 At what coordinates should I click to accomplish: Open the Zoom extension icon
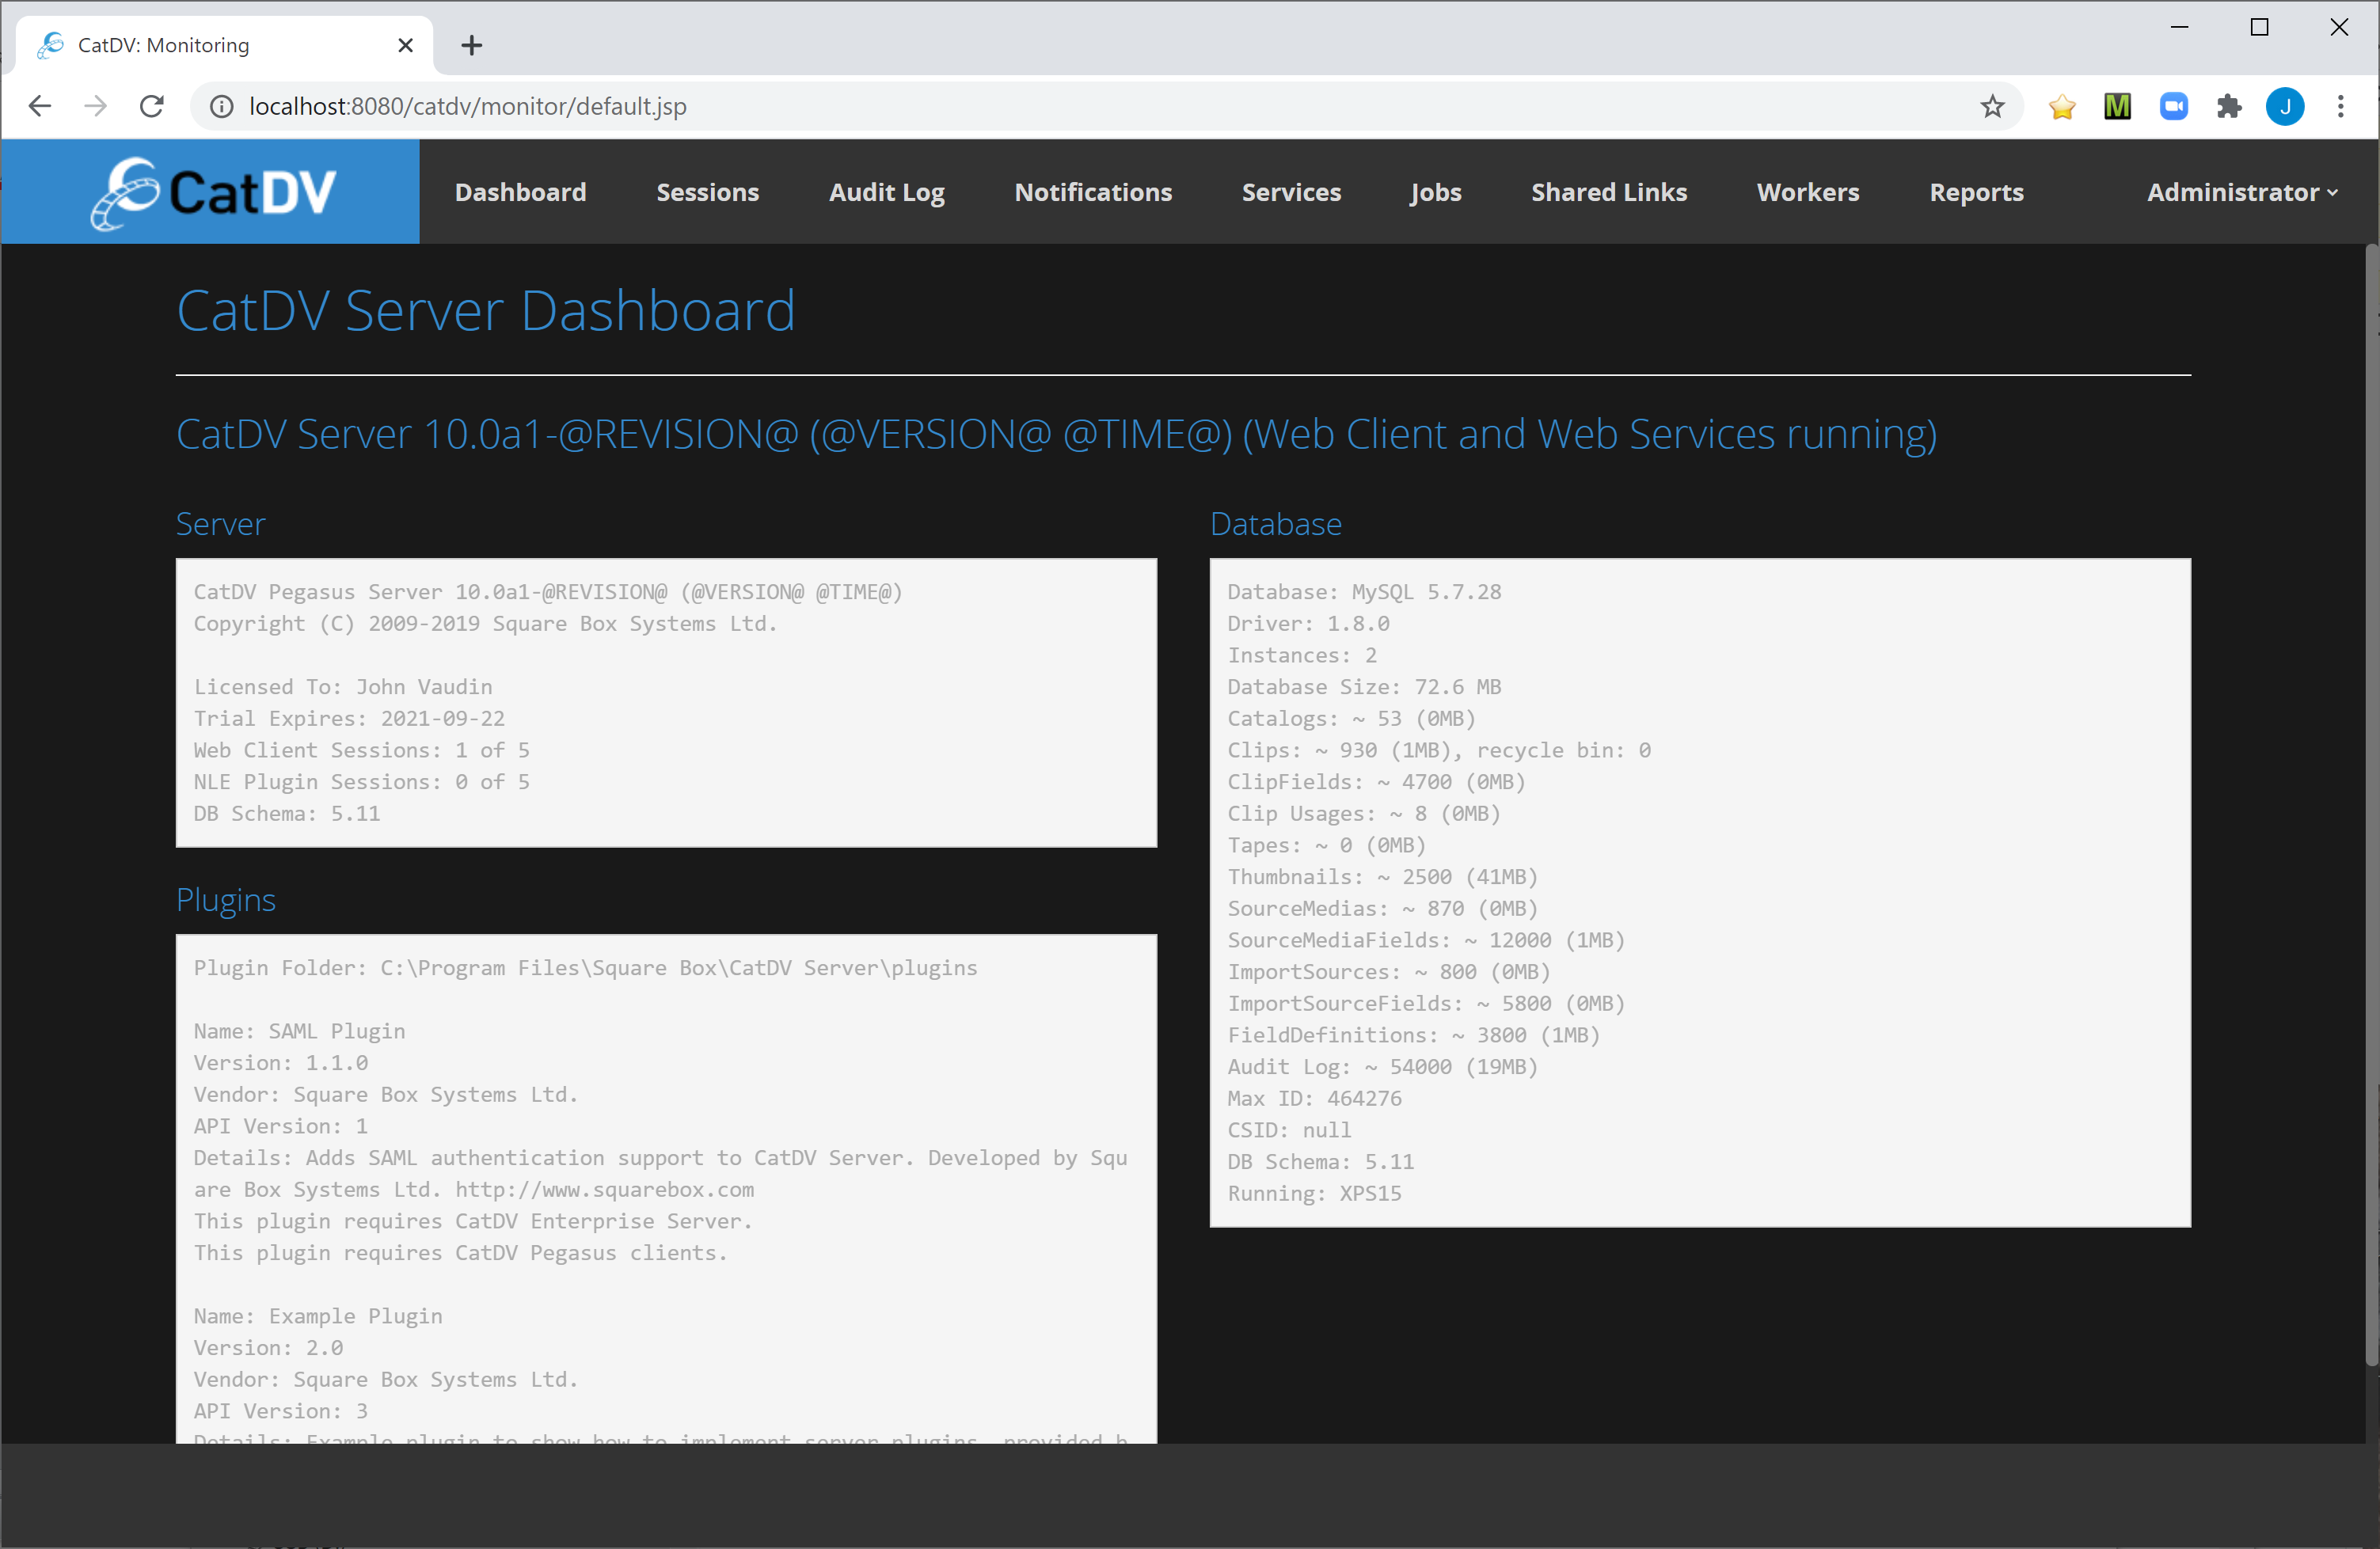[x=2174, y=106]
